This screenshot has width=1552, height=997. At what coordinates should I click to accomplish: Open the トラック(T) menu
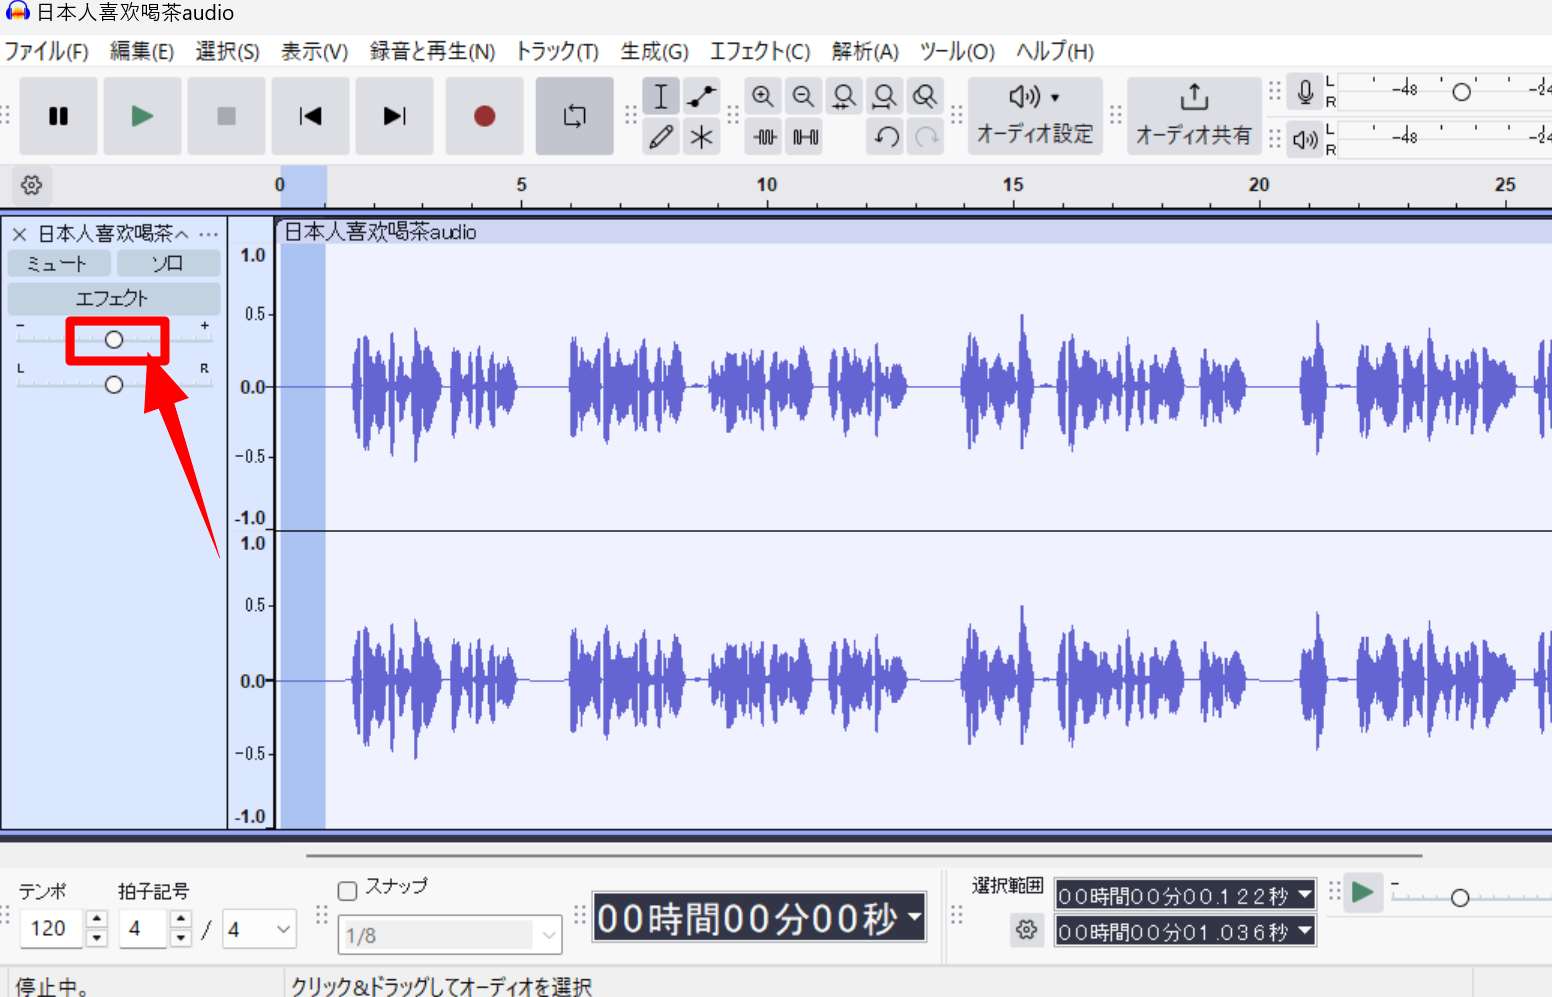557,51
